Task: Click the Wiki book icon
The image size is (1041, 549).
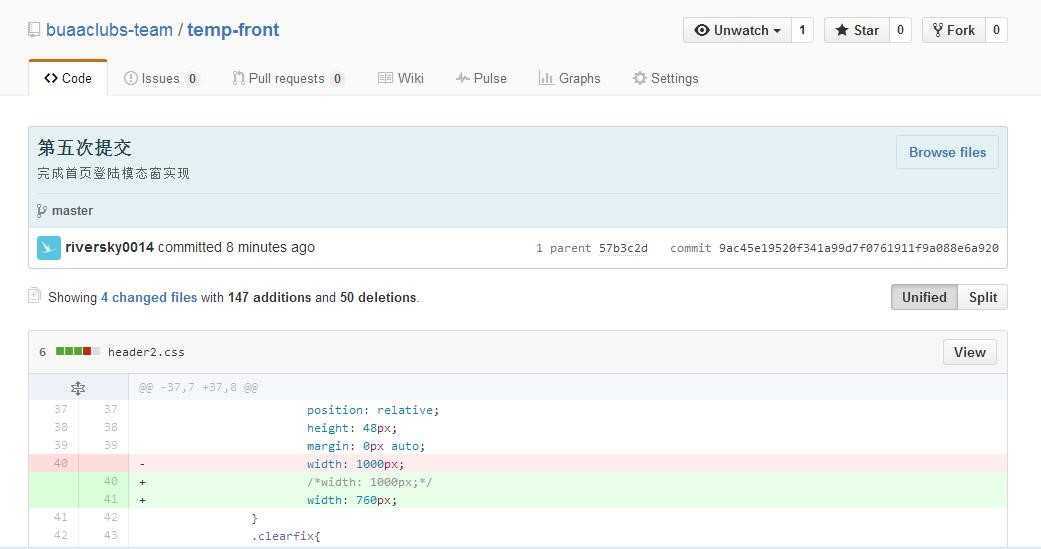Action: (x=385, y=78)
